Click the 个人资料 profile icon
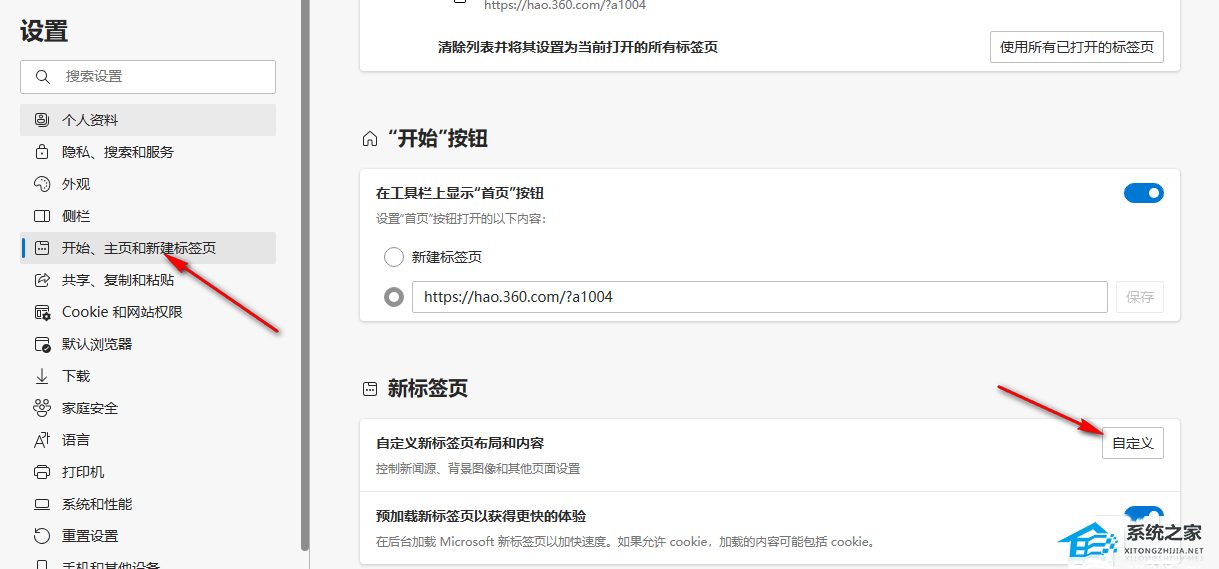The image size is (1219, 569). [42, 120]
